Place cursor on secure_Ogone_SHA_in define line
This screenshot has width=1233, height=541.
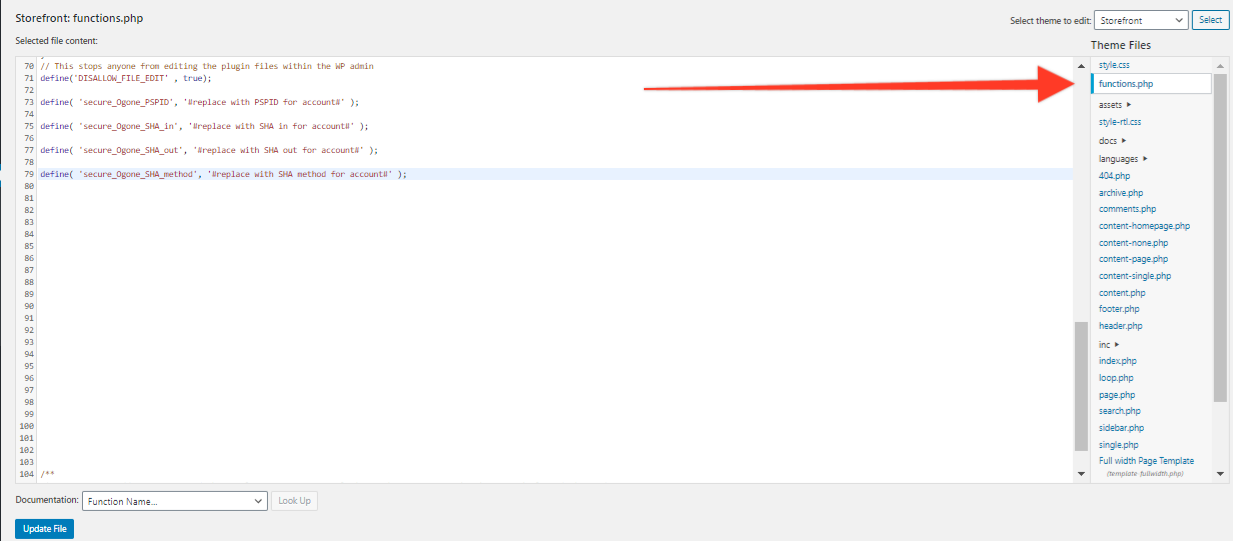coord(204,126)
